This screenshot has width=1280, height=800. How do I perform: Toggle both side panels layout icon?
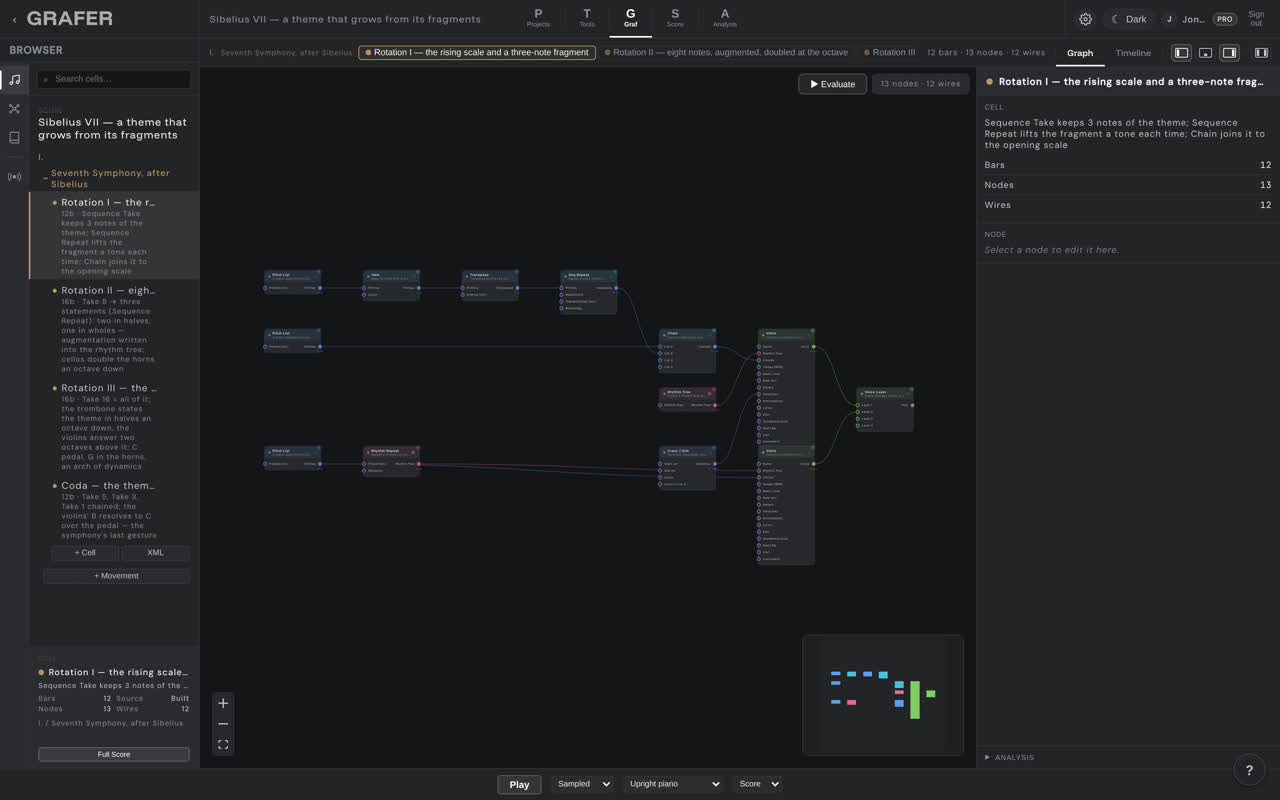[x=1261, y=53]
